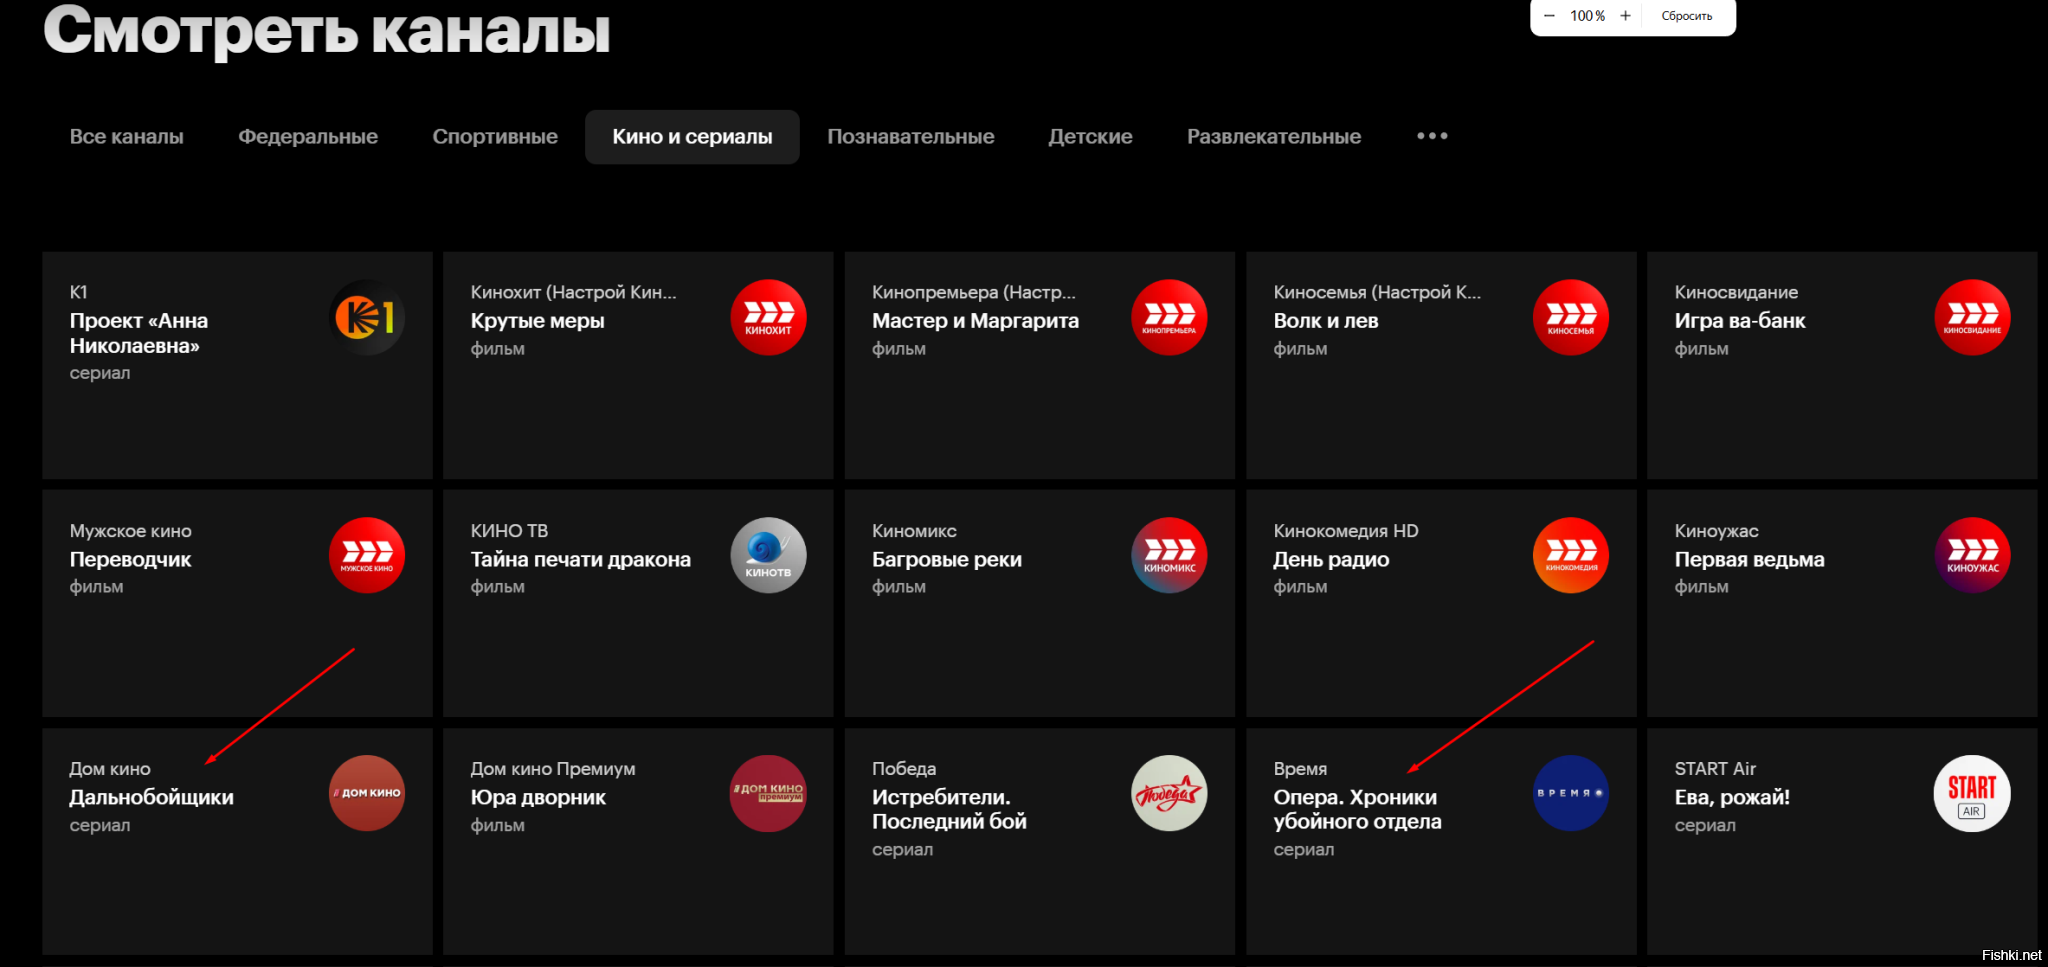Open the film Крутые меры
Screen dimensions: 2048x967
click(x=537, y=321)
